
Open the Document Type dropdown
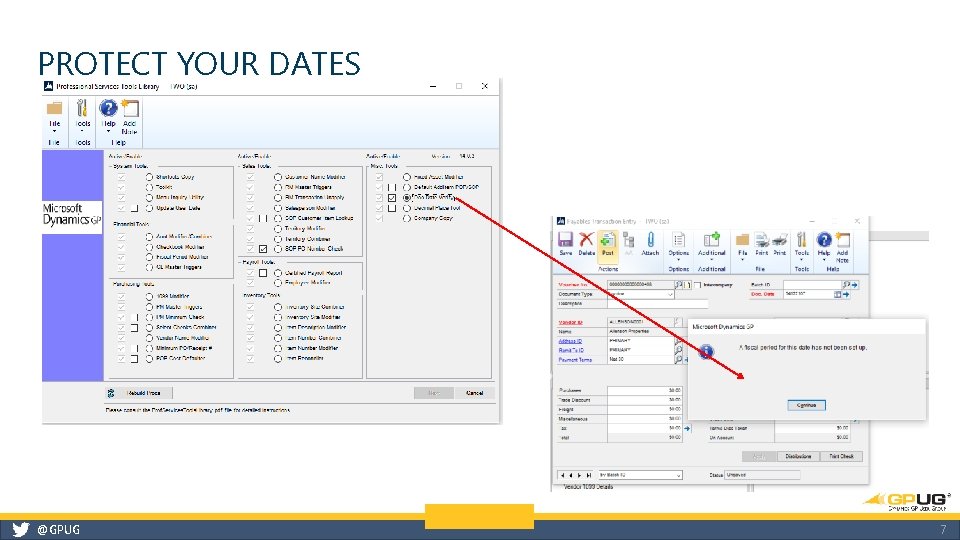[x=670, y=294]
